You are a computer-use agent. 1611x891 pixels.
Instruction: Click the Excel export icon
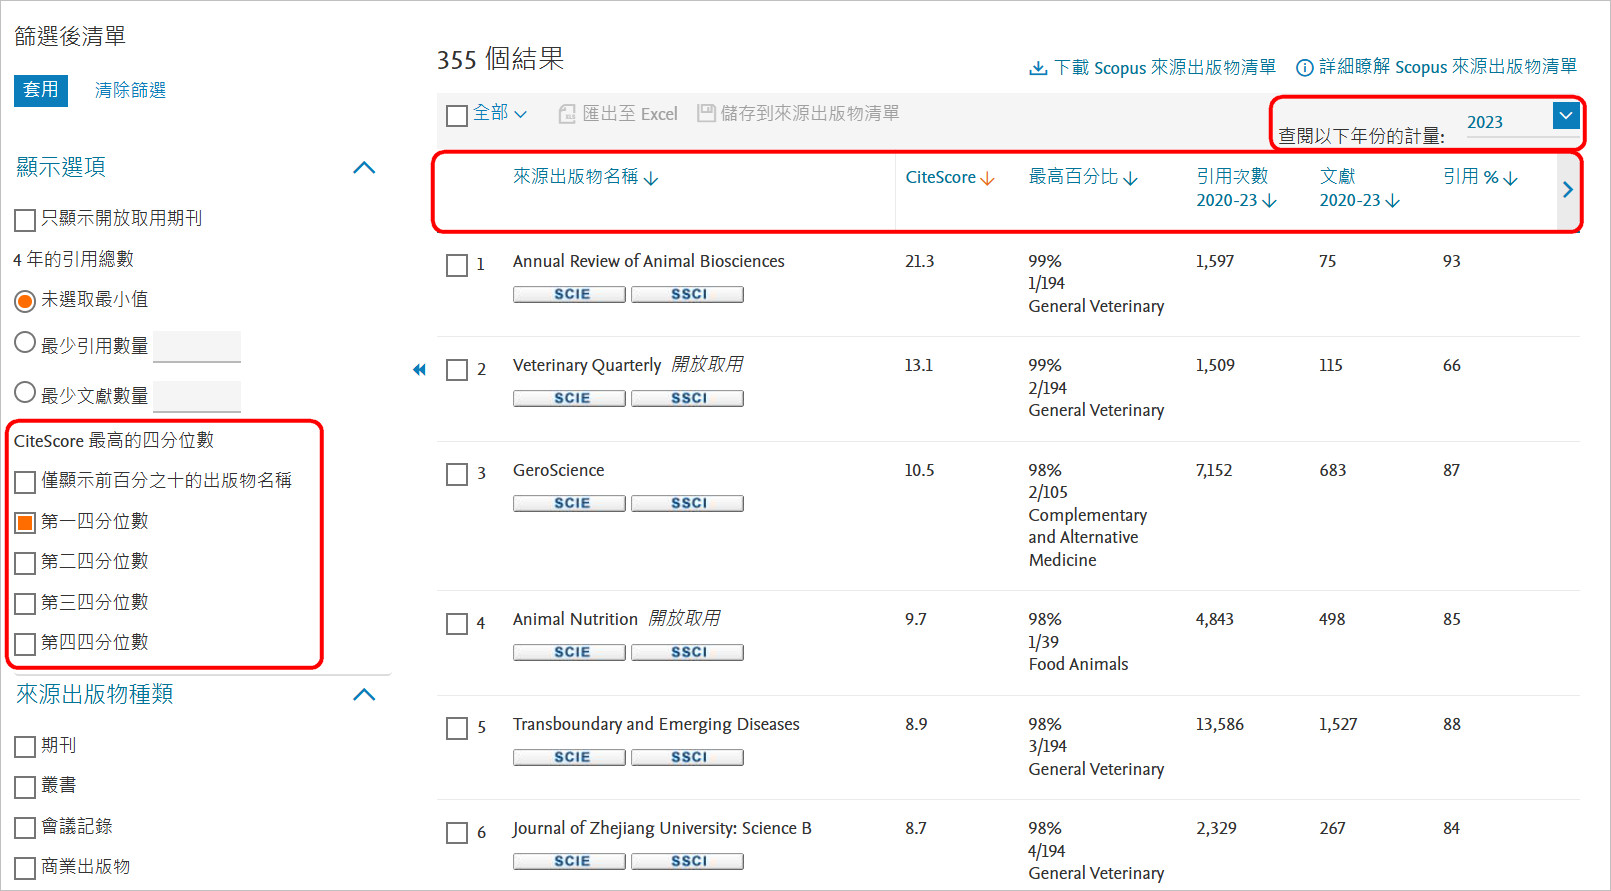567,114
